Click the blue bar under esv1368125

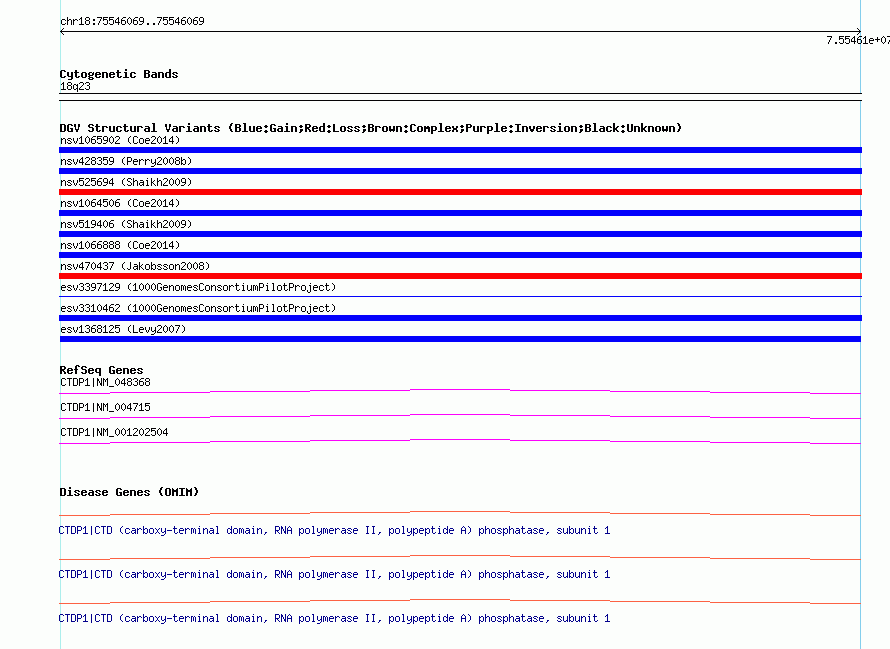tap(460, 339)
